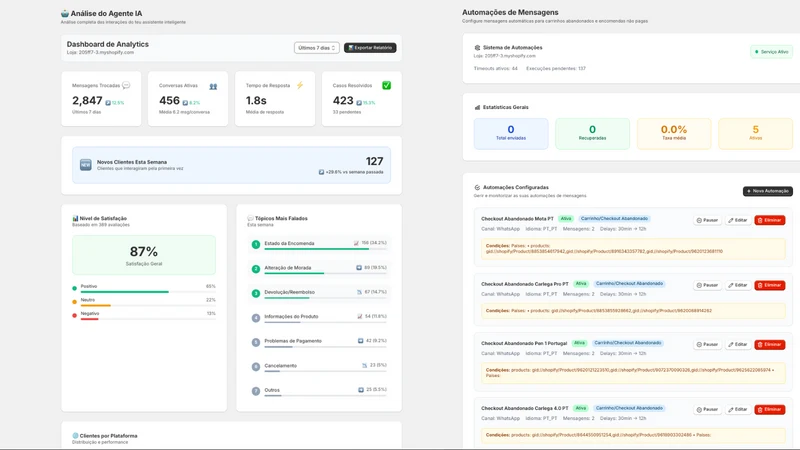Click the Total enviadas statistic card

511,134
